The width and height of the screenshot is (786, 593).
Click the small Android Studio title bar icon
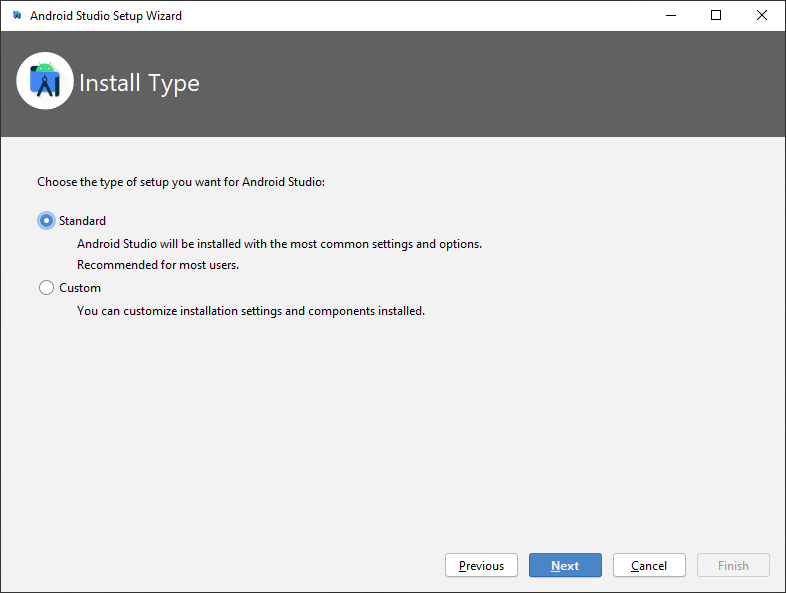pyautogui.click(x=17, y=15)
